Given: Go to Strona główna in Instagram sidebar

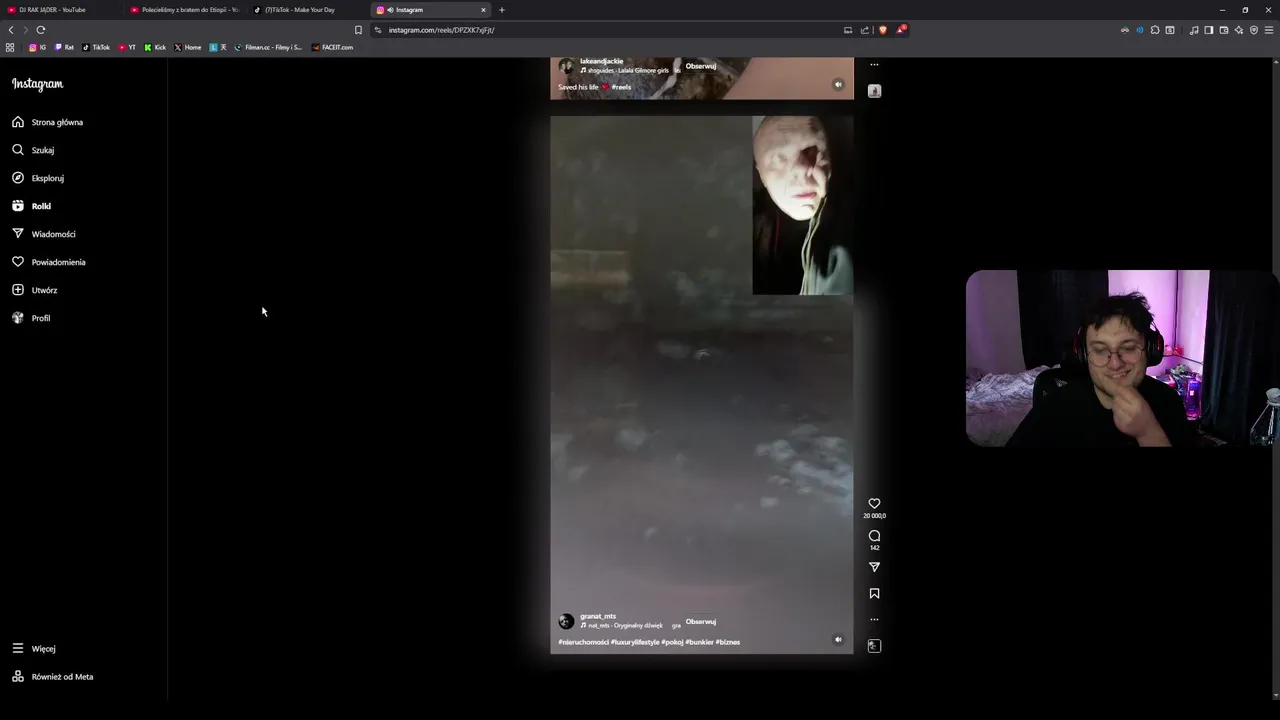Looking at the screenshot, I should (48, 122).
